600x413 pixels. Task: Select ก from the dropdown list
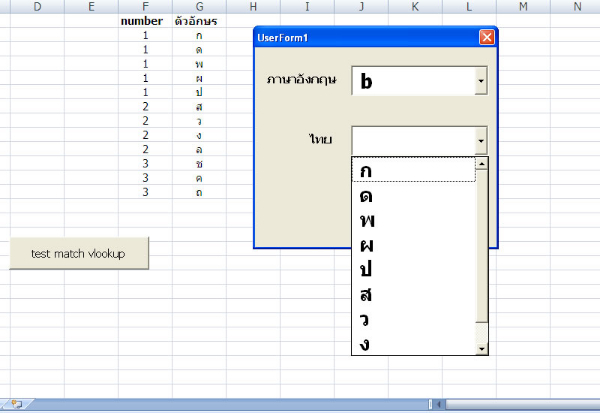point(415,170)
